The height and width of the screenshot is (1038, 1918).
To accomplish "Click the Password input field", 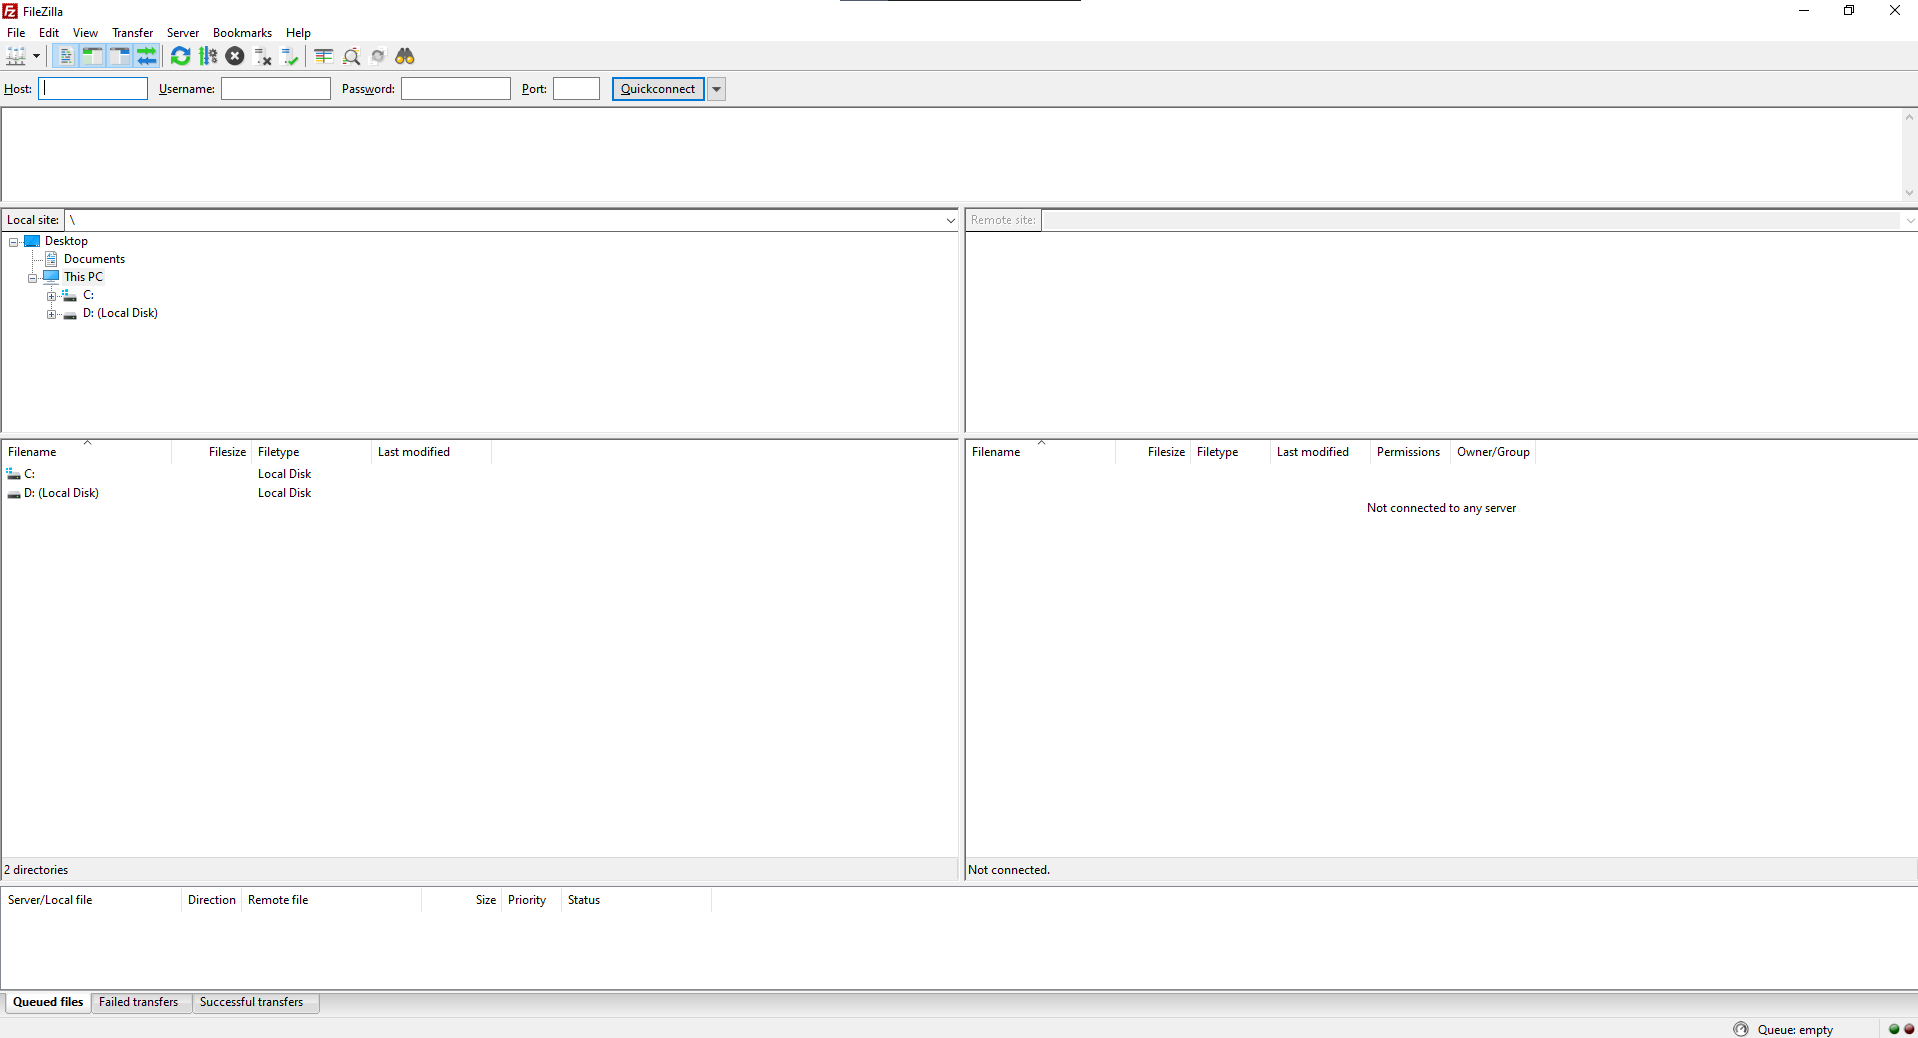I will (456, 89).
